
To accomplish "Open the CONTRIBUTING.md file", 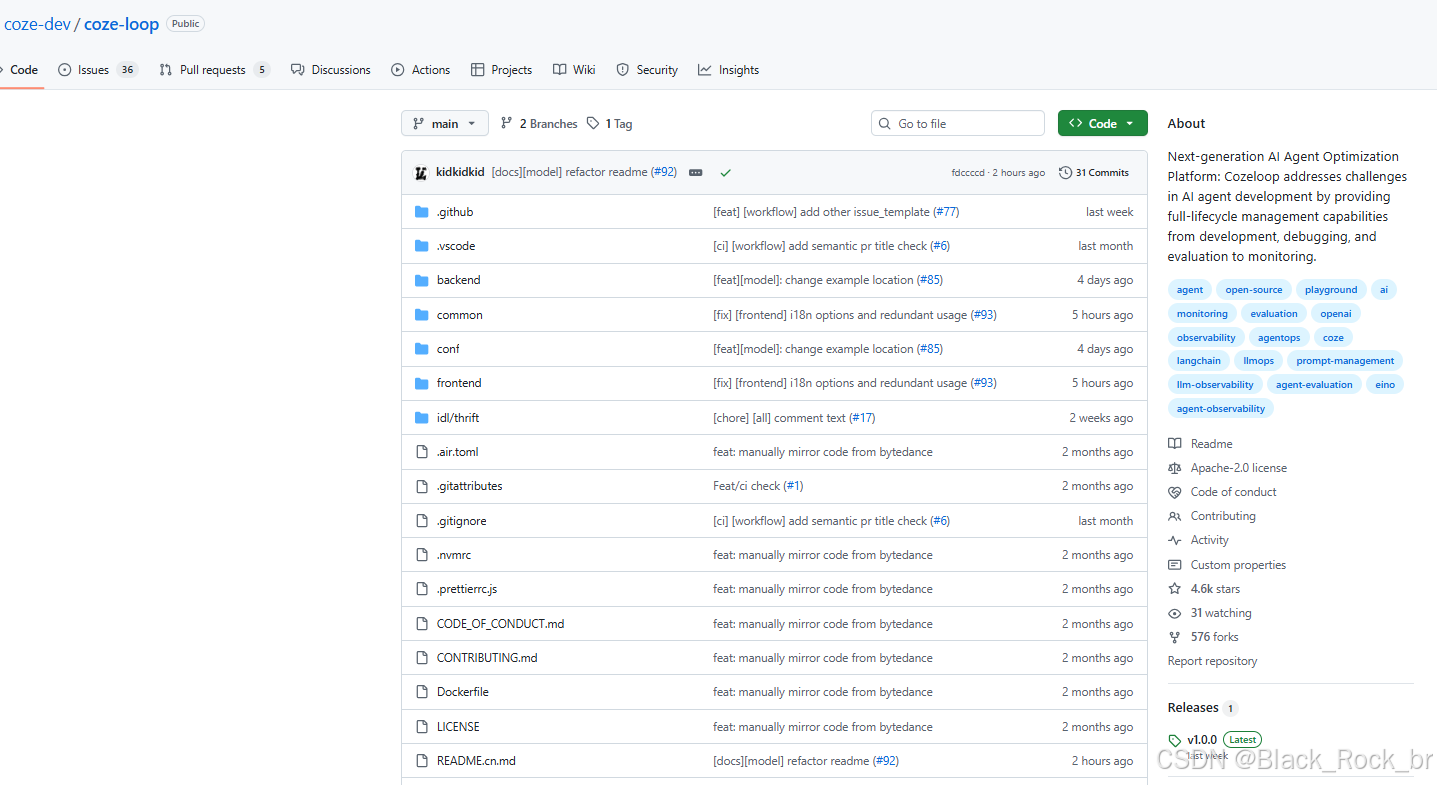I will tap(487, 658).
